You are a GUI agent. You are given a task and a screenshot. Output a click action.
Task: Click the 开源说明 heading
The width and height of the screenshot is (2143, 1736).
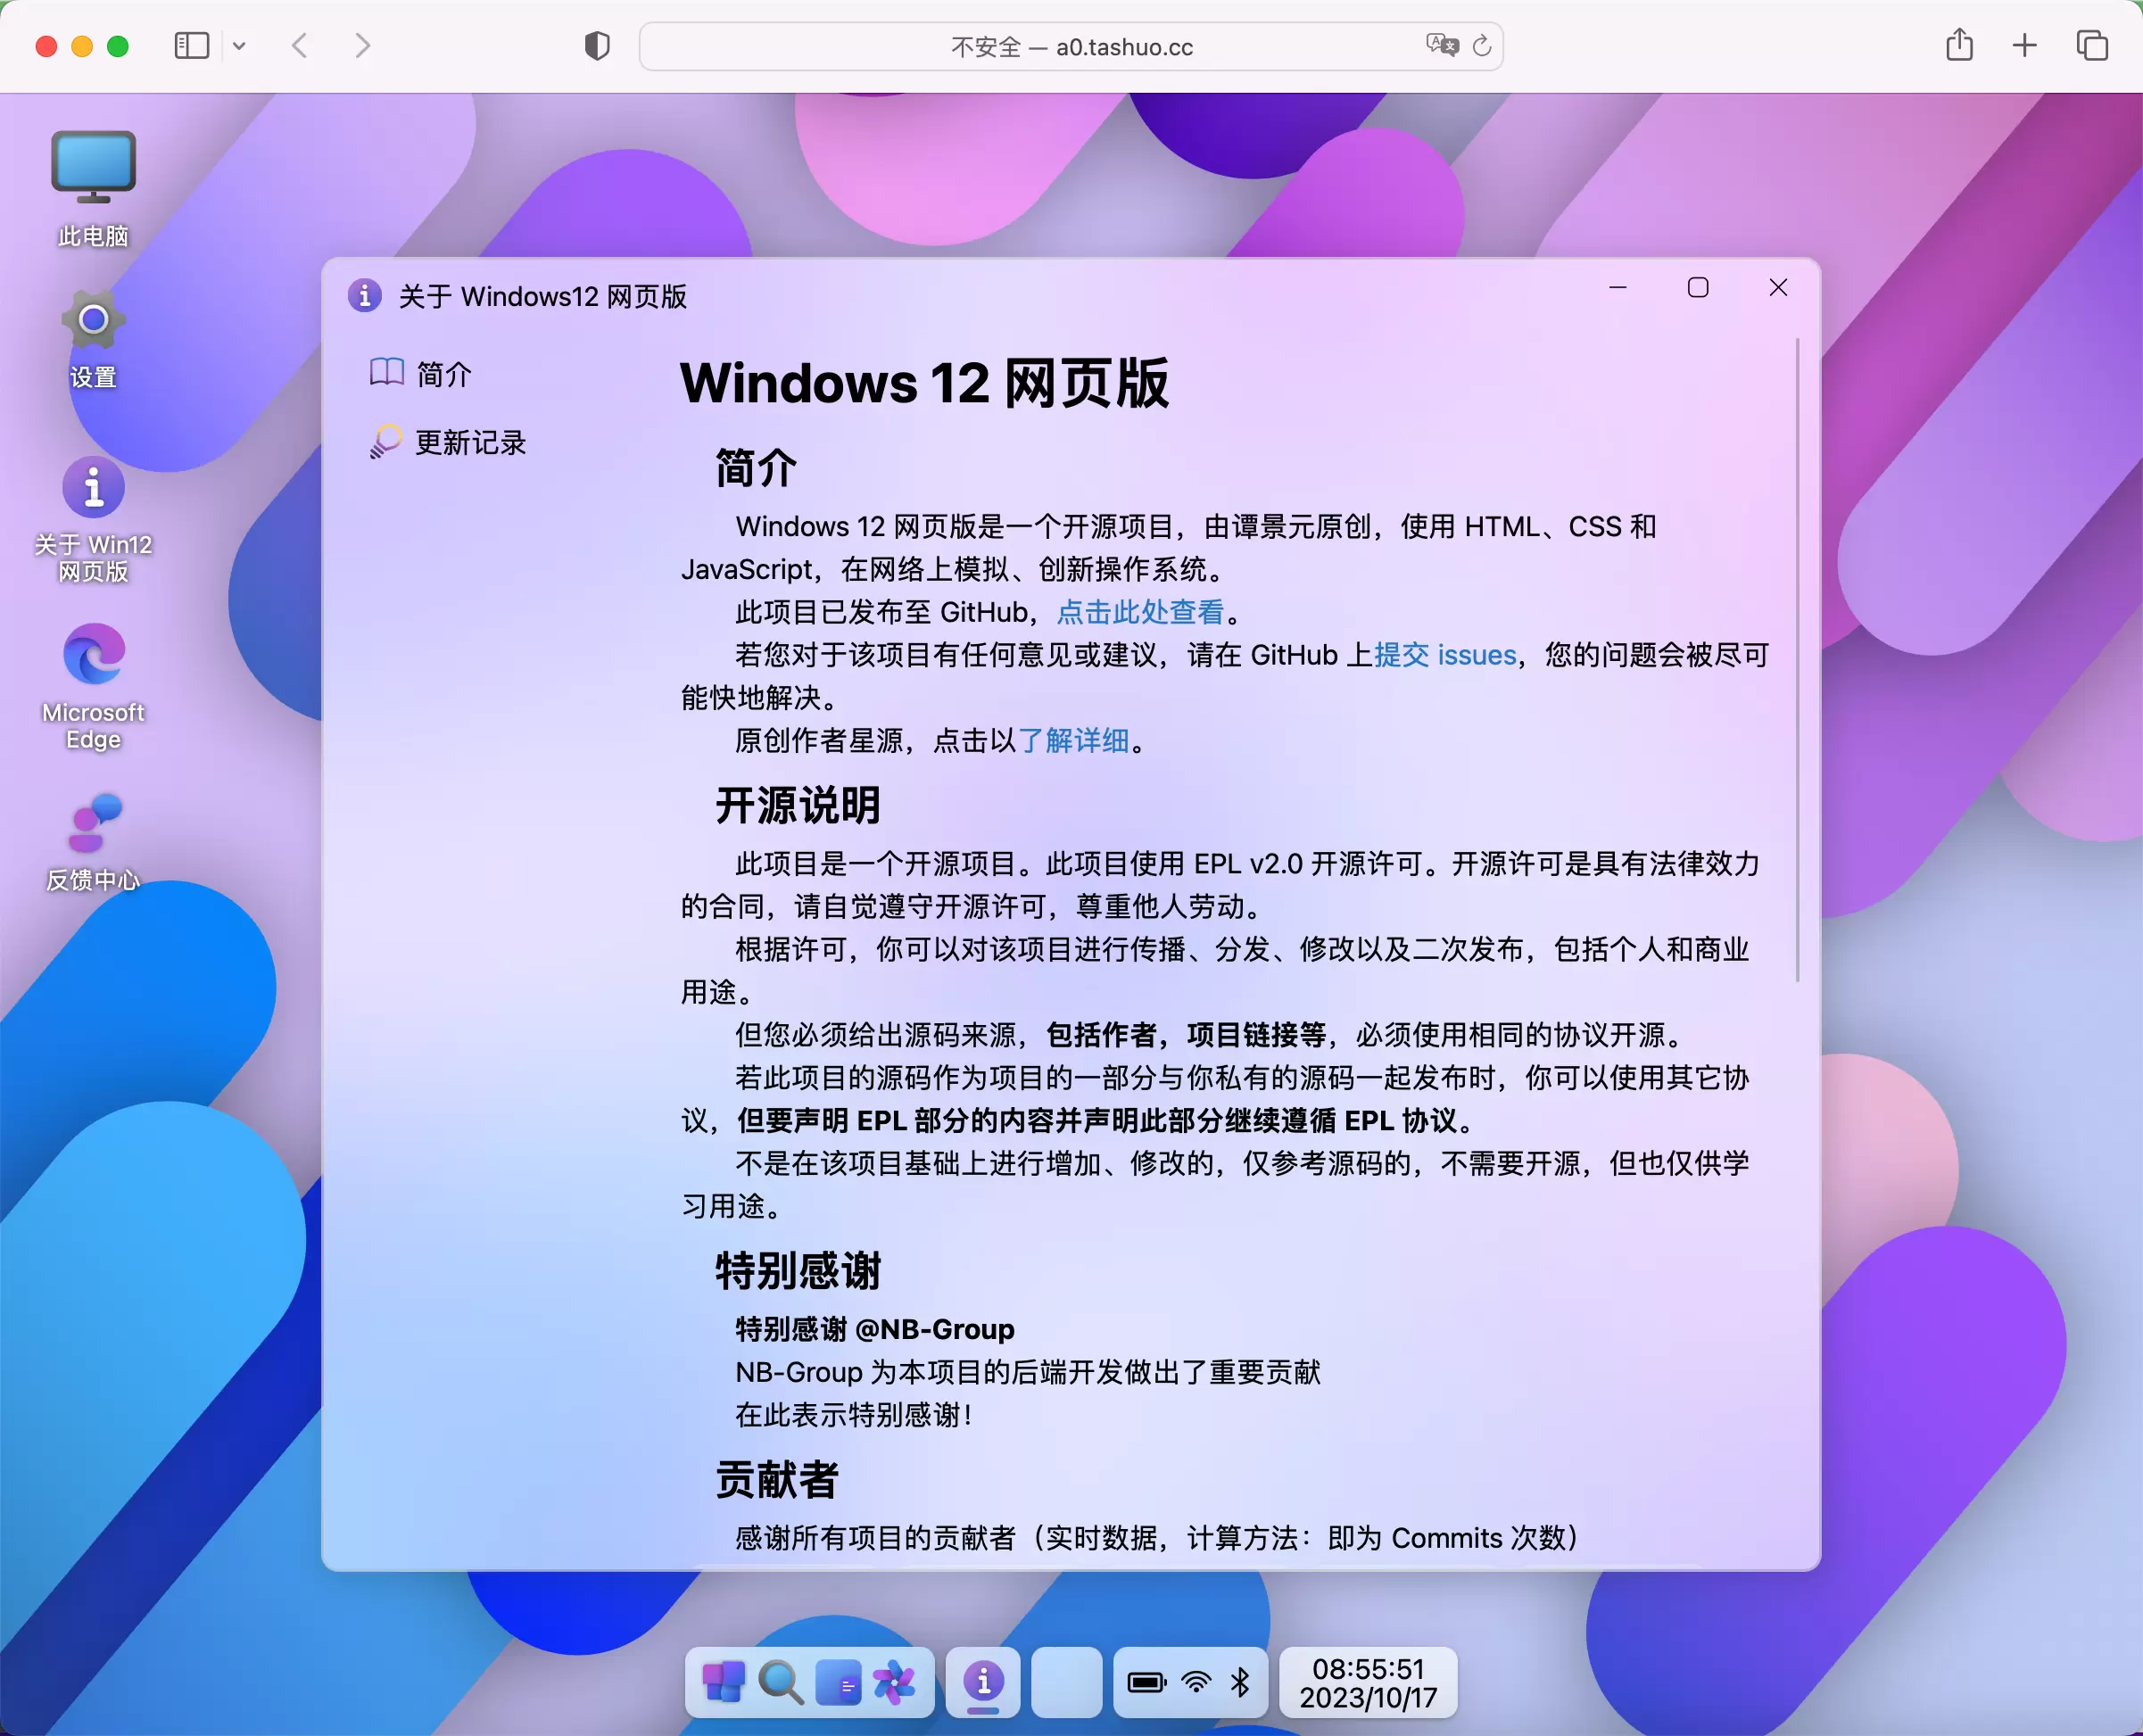798,805
